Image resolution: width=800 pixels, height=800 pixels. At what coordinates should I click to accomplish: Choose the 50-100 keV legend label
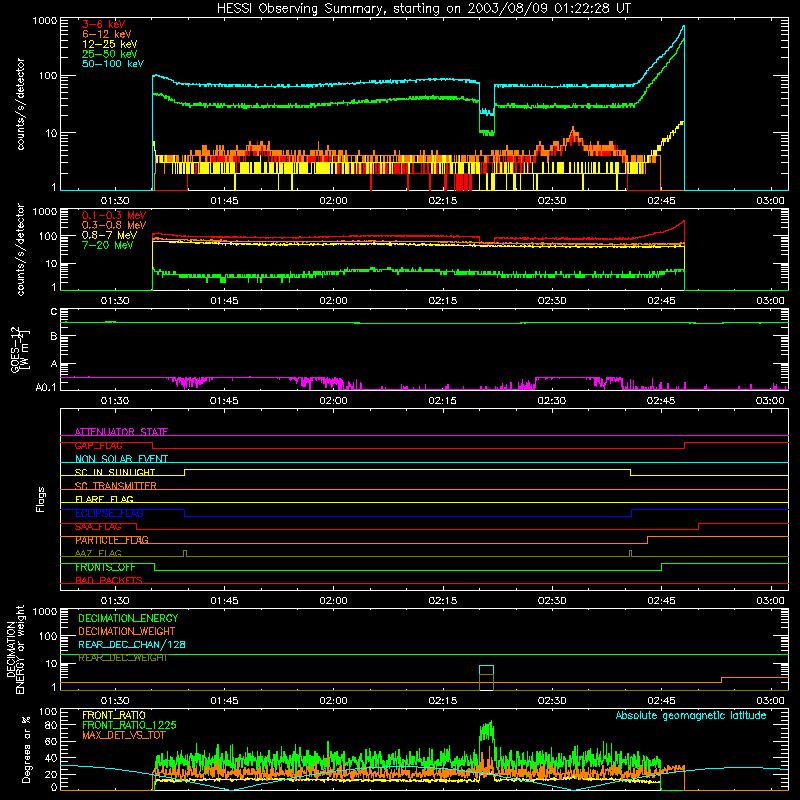[112, 64]
